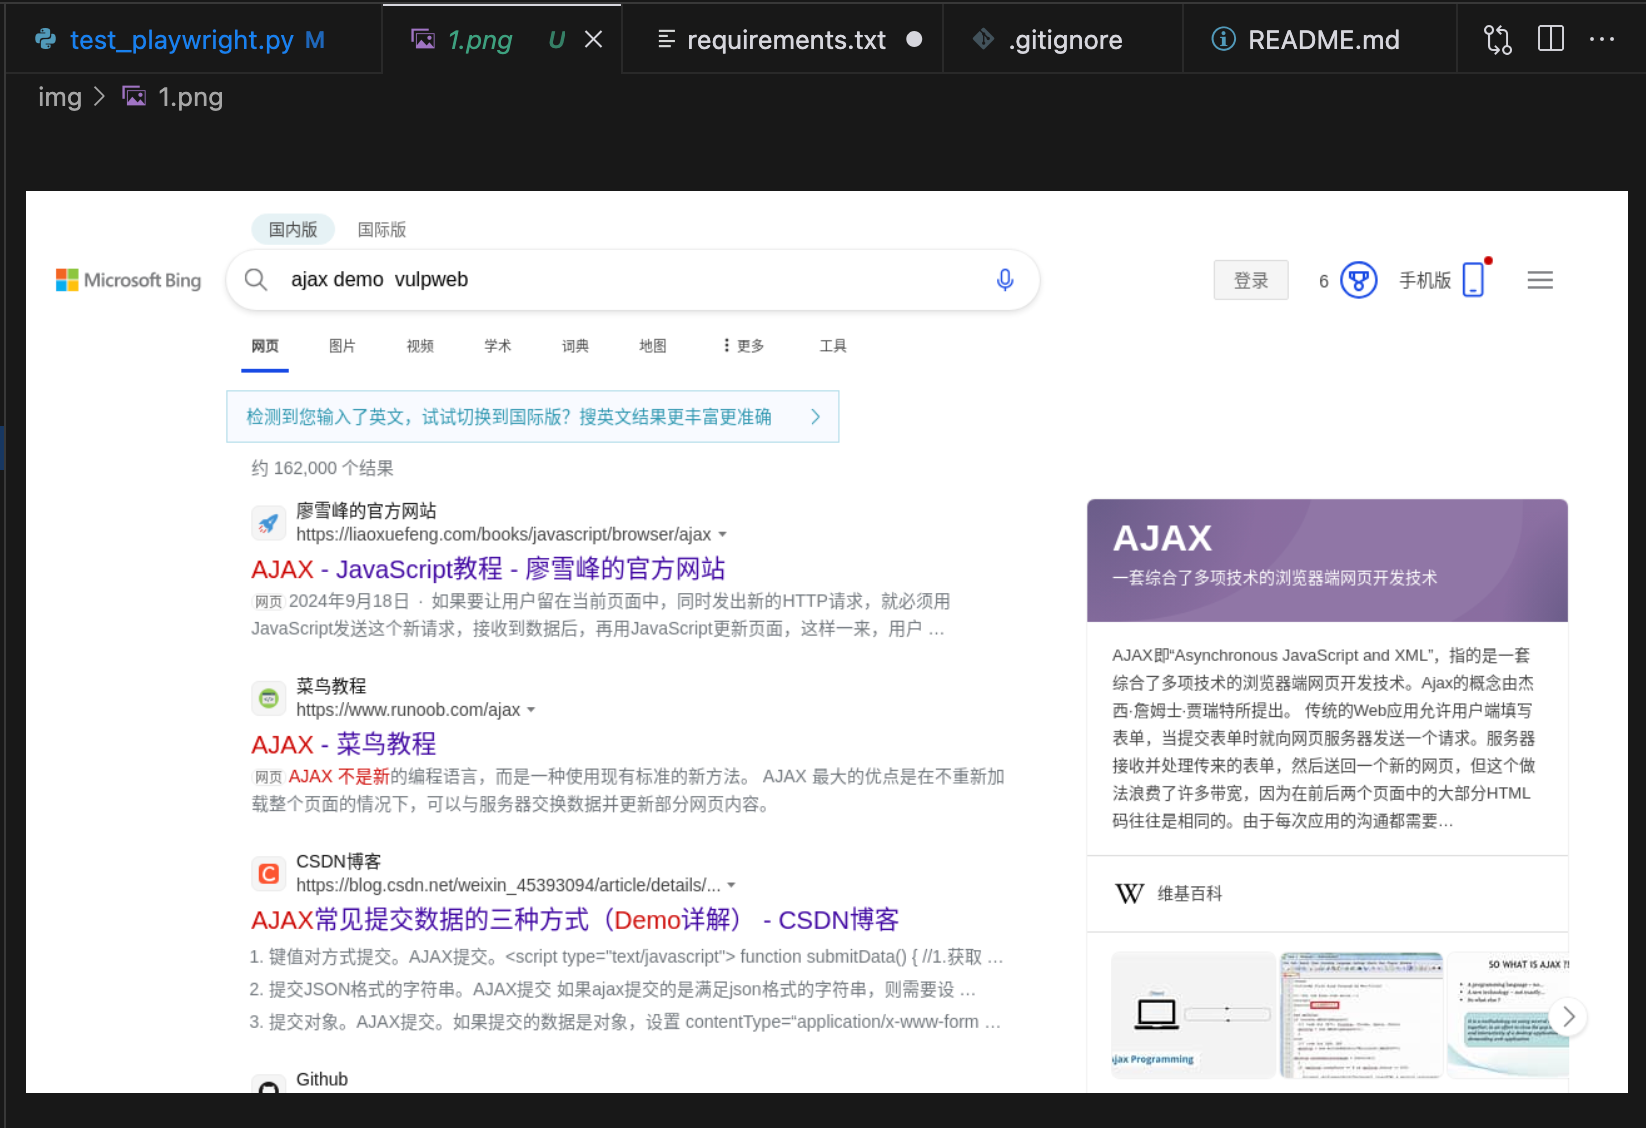Select the 视频 search tab

point(420,346)
